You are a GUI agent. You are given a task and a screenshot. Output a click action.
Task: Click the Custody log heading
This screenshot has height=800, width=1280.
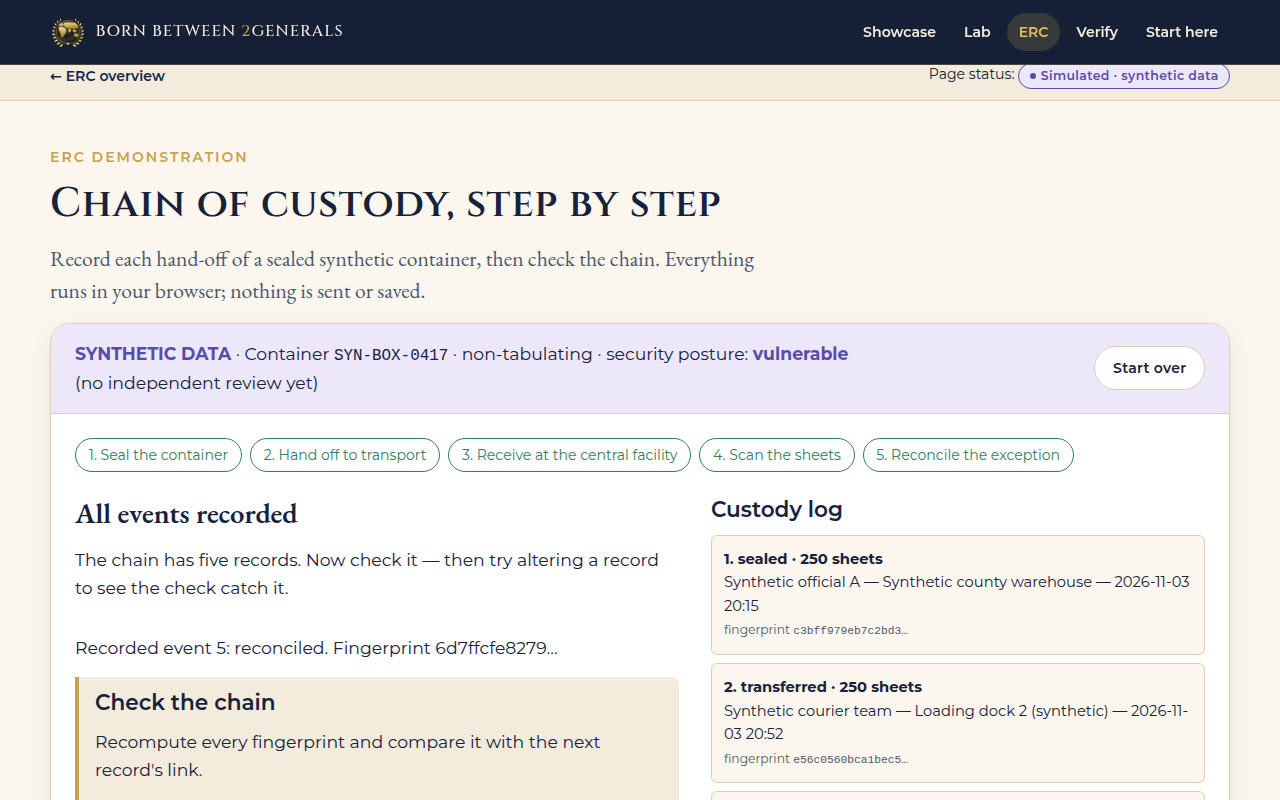point(777,510)
